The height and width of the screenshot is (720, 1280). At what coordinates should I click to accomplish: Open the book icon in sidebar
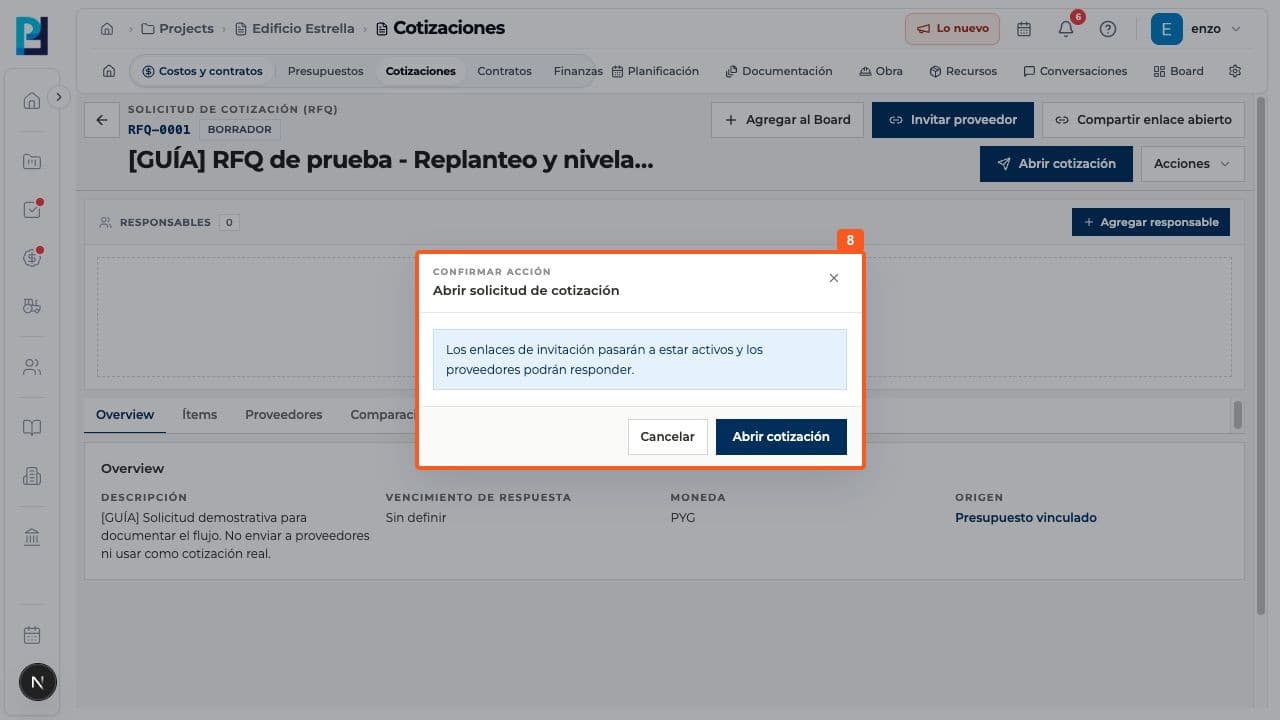point(32,428)
